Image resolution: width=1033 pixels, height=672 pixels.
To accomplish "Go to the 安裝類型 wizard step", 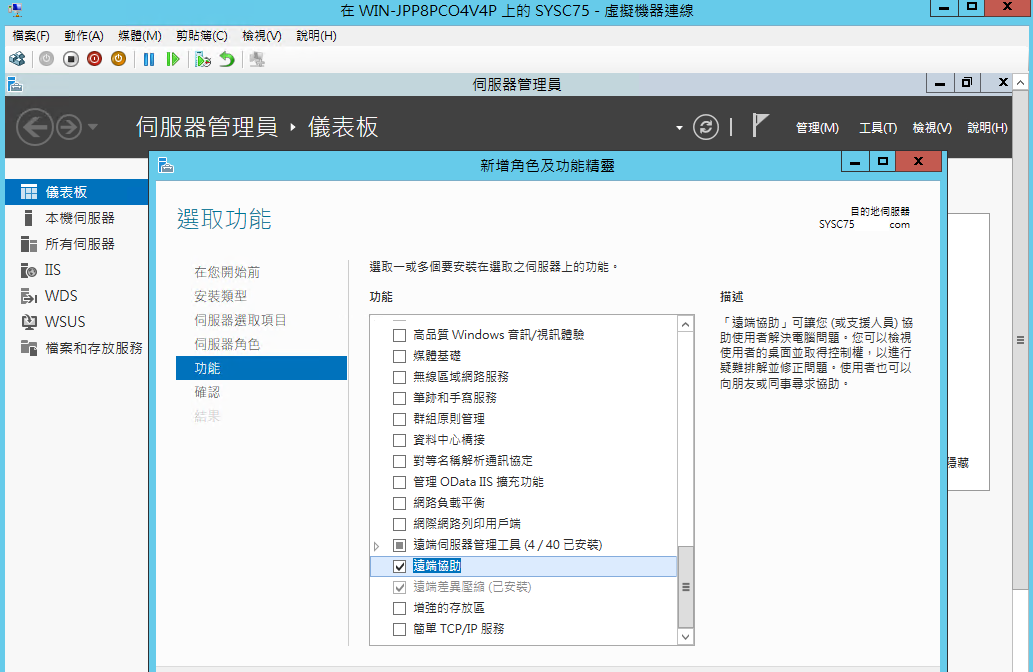I will [221, 296].
